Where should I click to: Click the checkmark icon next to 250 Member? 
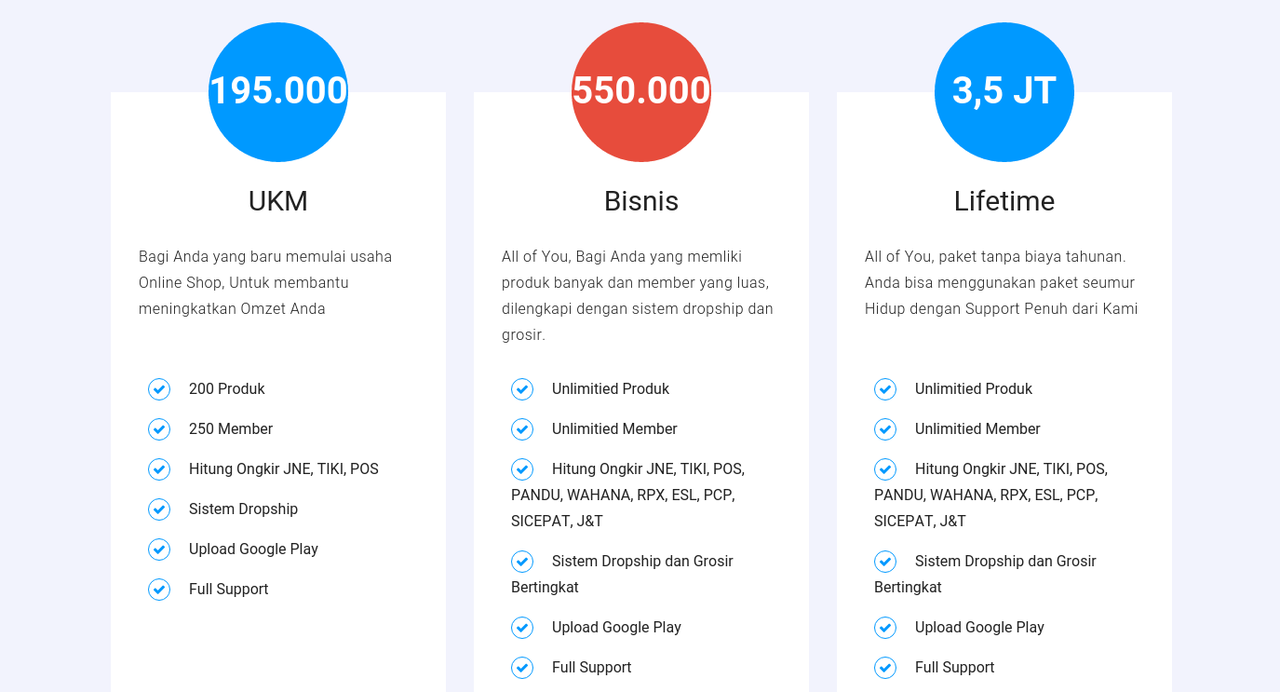[x=159, y=429]
